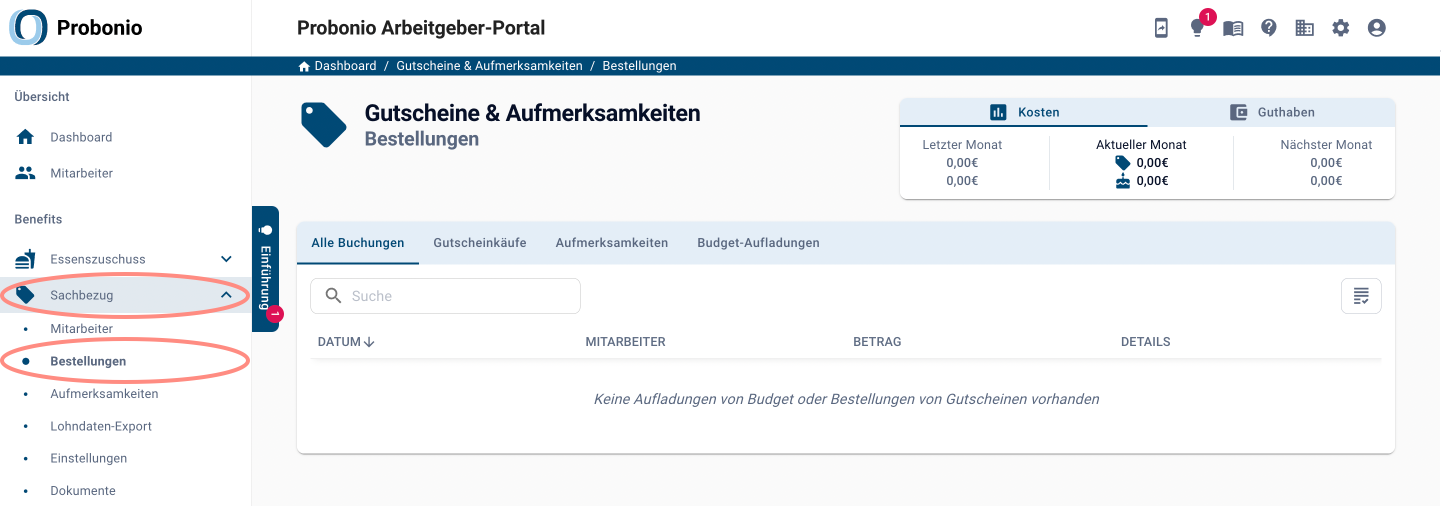
Task: Sort by DATUM column header
Action: pyautogui.click(x=339, y=342)
